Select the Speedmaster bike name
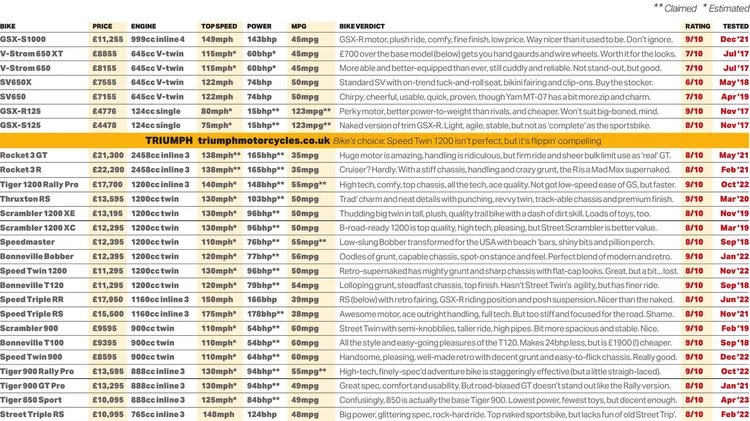Image resolution: width=750 pixels, height=421 pixels. (x=27, y=242)
